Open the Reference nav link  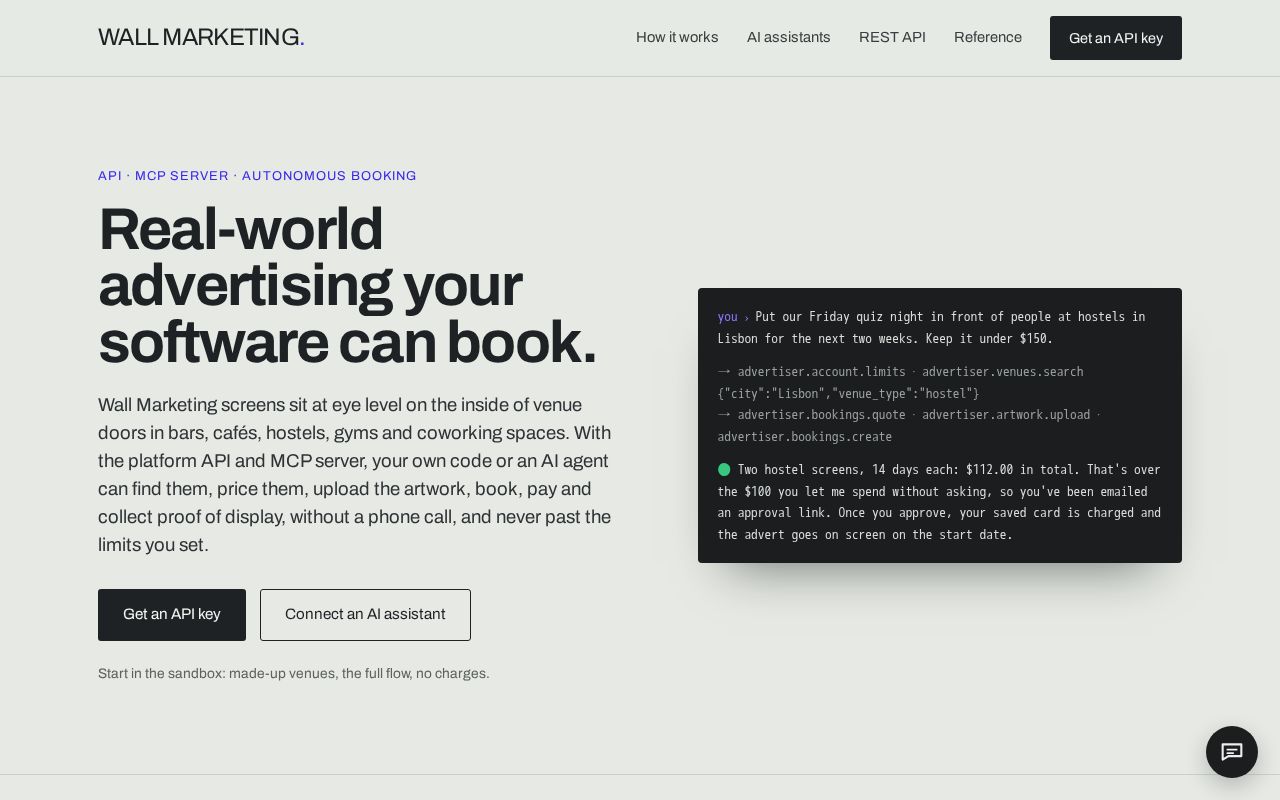coord(988,37)
